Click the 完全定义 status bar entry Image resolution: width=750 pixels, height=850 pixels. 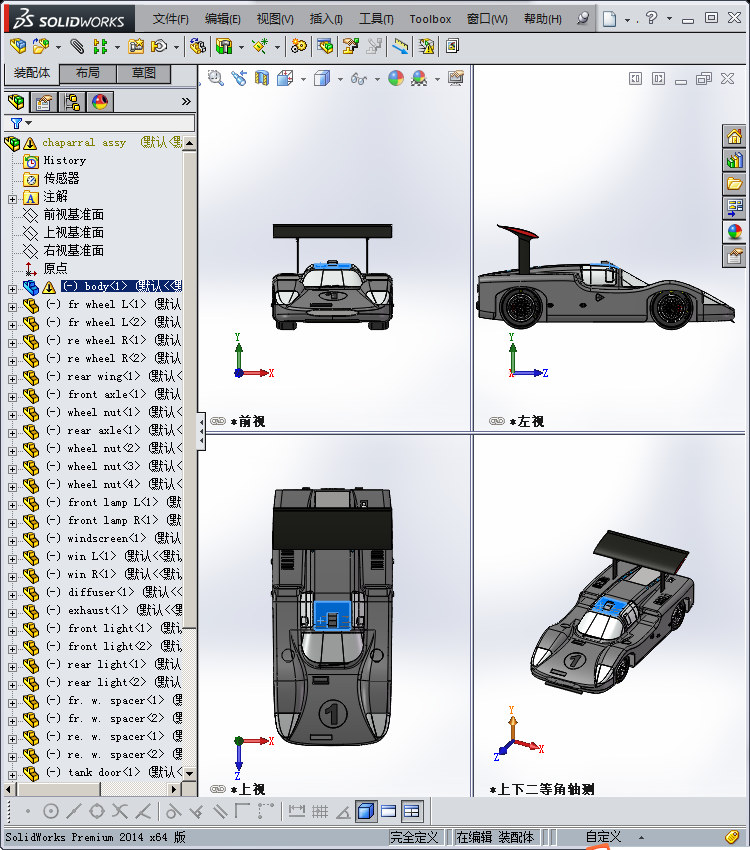pos(415,837)
